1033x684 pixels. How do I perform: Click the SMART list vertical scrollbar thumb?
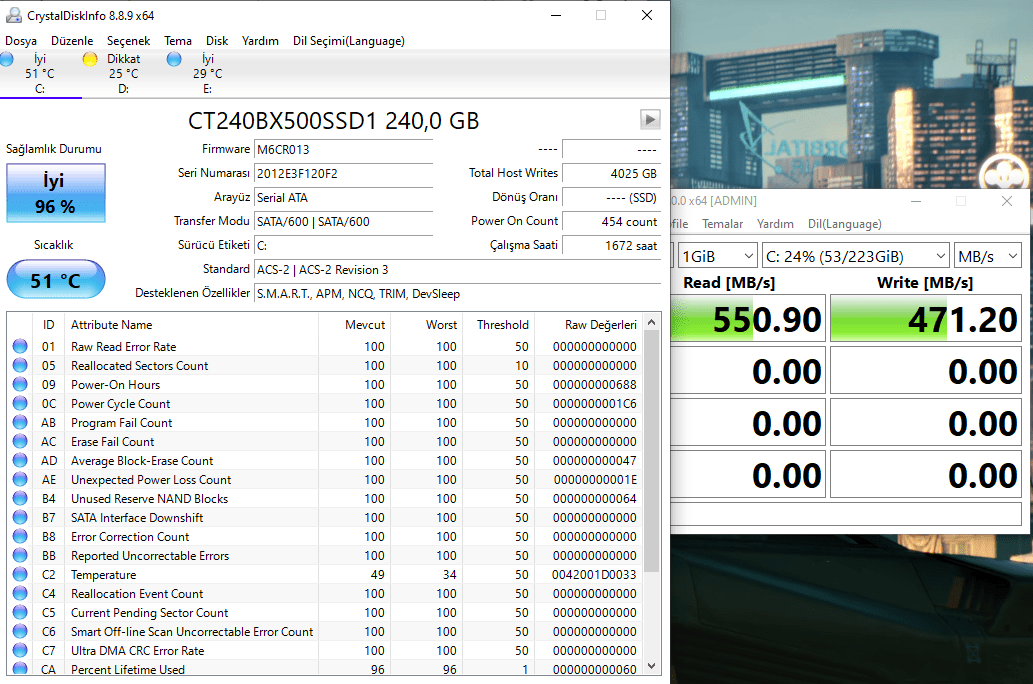652,451
